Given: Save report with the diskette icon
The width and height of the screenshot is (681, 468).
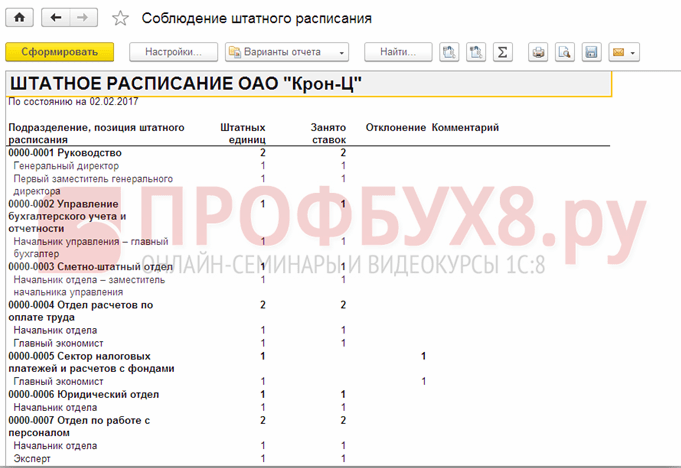Looking at the screenshot, I should tap(592, 52).
